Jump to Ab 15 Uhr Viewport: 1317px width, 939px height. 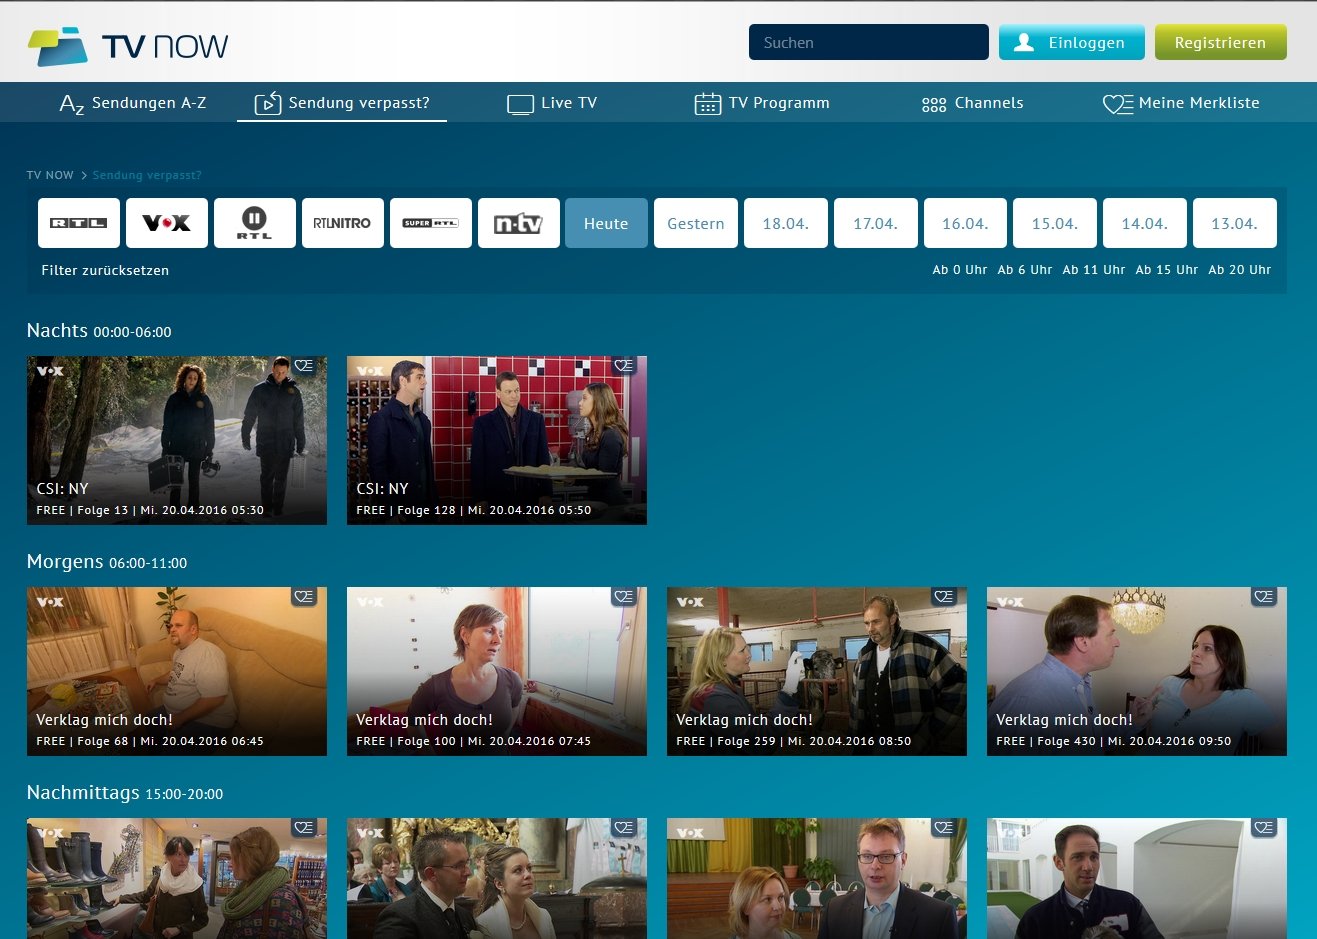(x=1167, y=270)
